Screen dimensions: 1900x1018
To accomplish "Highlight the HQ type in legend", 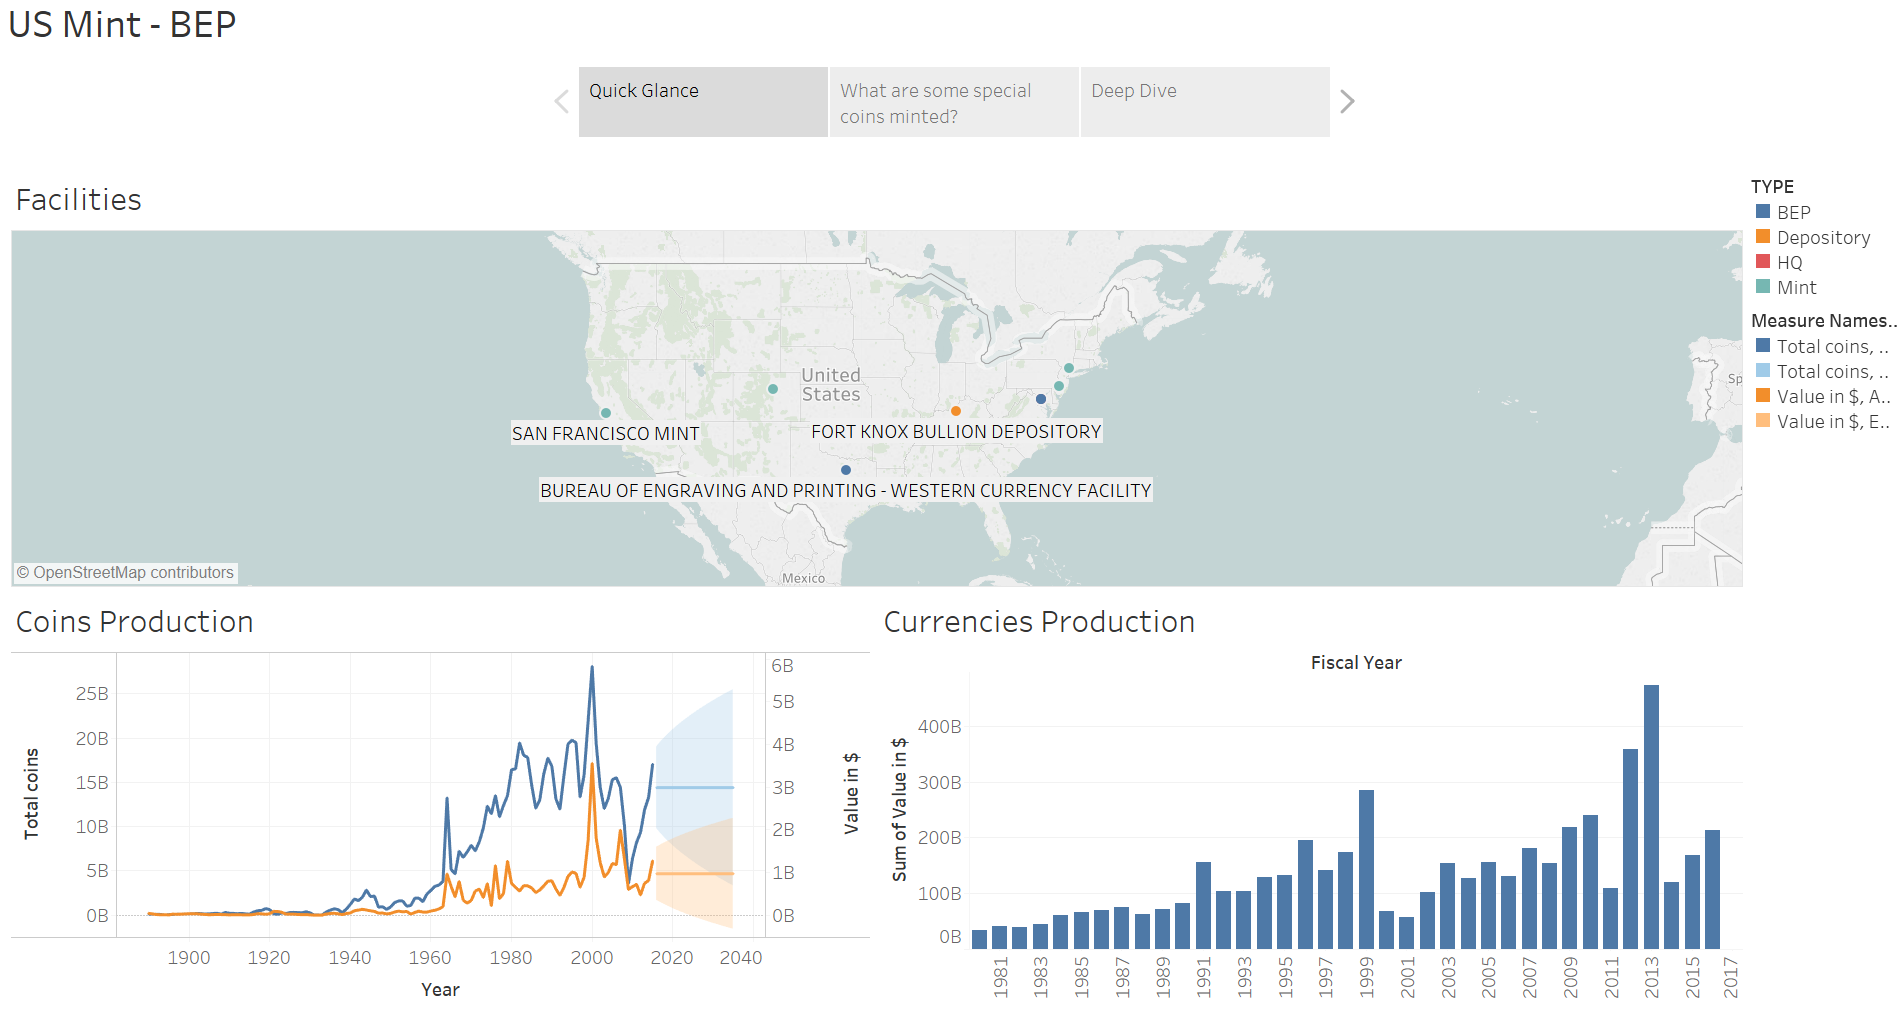I will 1788,263.
